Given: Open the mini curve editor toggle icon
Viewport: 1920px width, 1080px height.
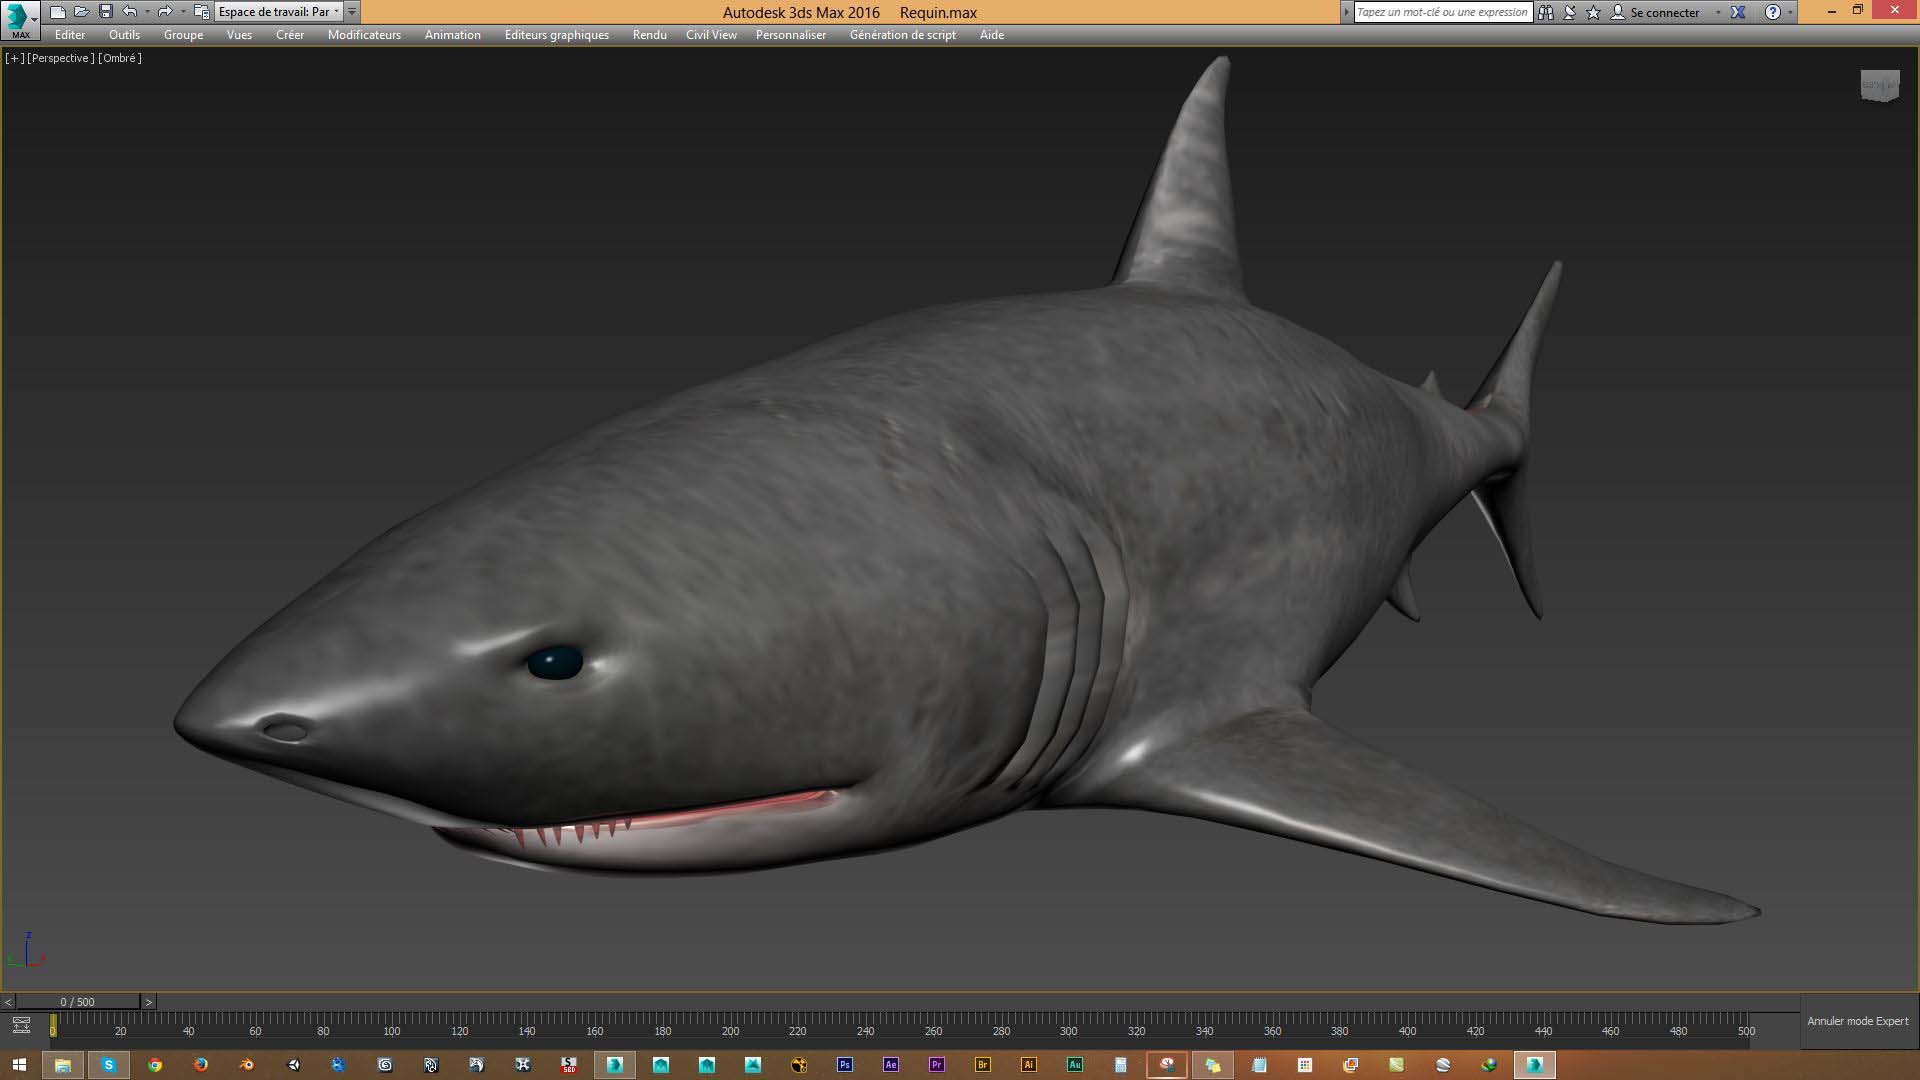Looking at the screenshot, I should (x=21, y=1025).
